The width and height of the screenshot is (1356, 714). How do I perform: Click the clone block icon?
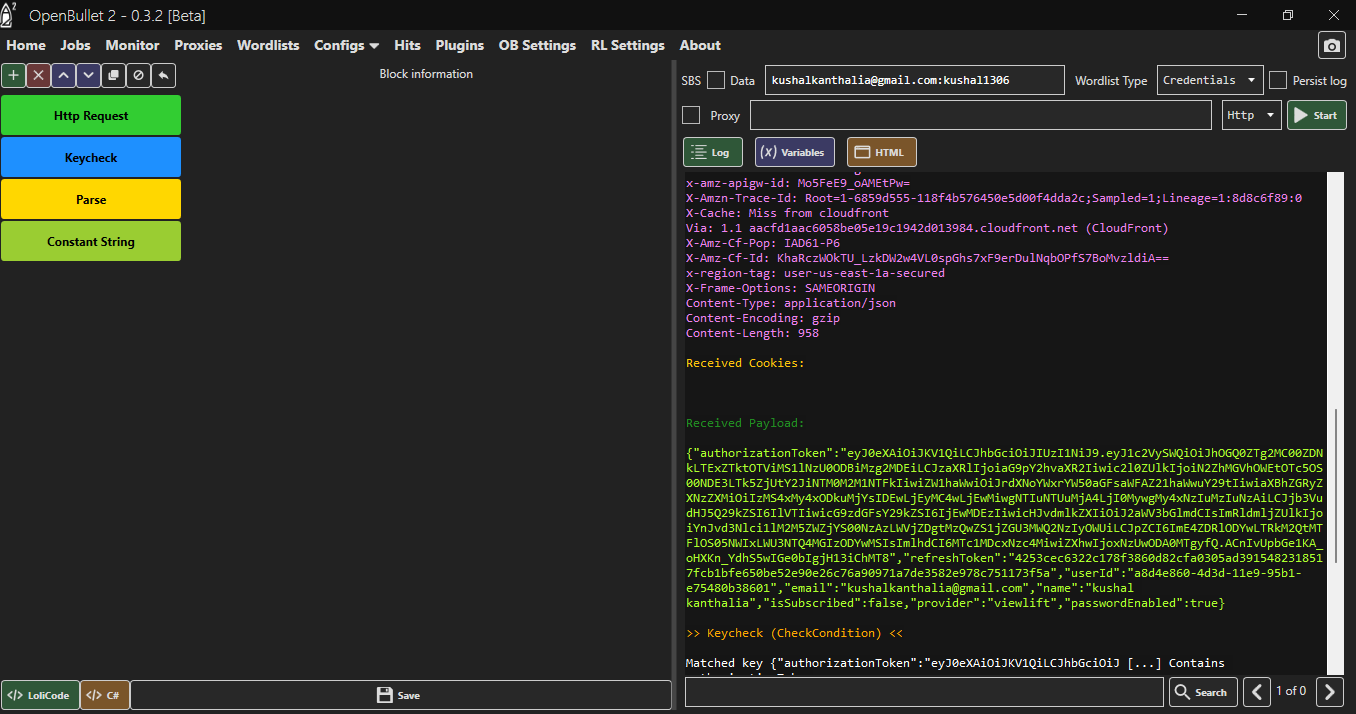(113, 75)
